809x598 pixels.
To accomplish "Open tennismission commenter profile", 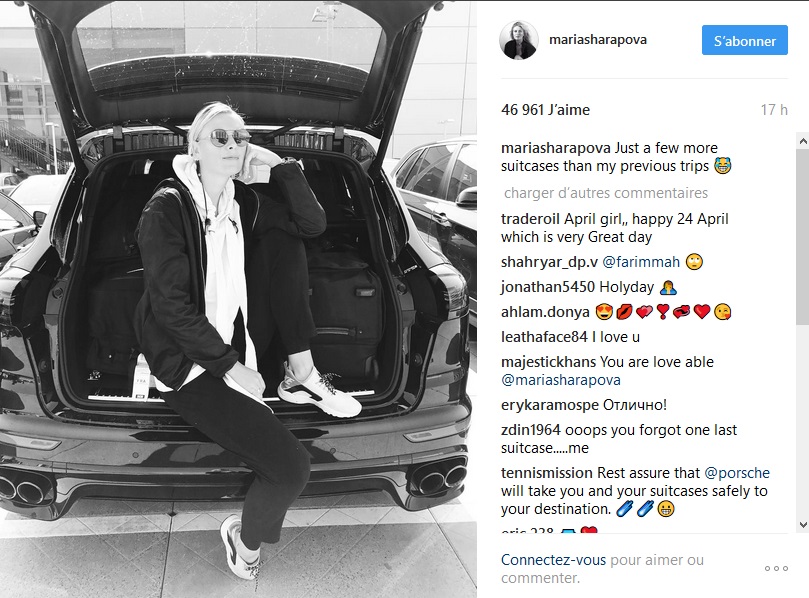I will [546, 473].
